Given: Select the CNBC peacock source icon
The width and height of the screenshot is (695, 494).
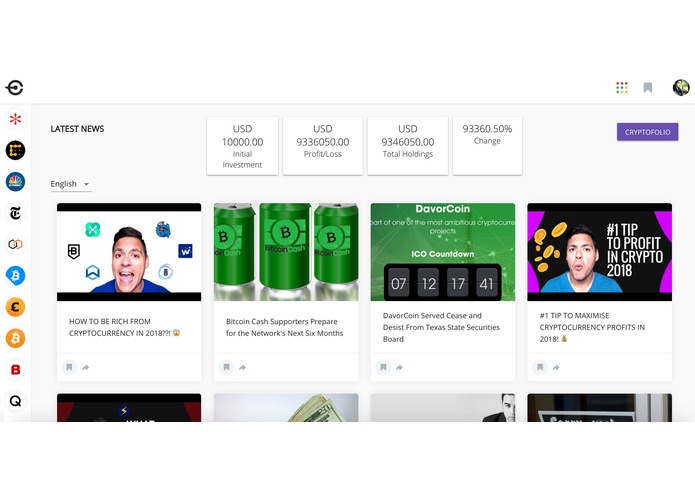Looking at the screenshot, I should click(16, 182).
